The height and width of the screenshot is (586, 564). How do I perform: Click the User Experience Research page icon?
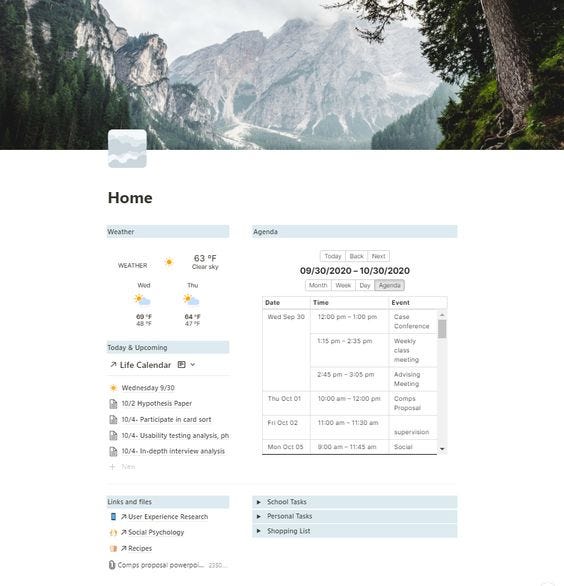113,517
